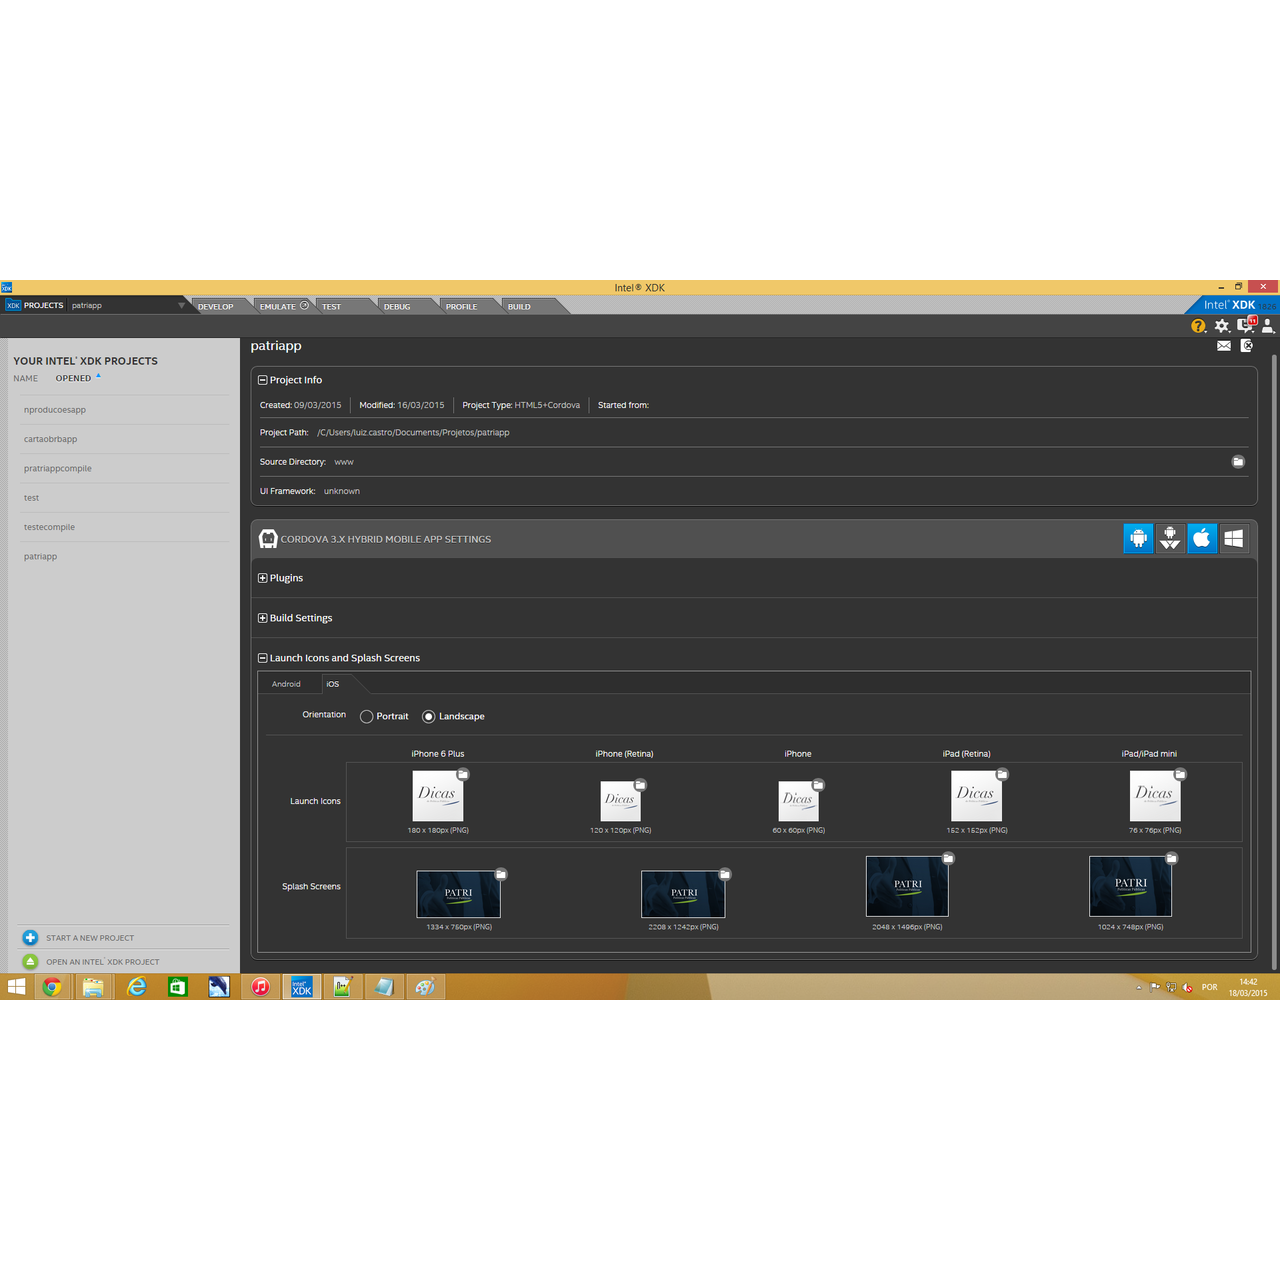The width and height of the screenshot is (1280, 1280).
Task: Open the help menu question mark icon
Action: pyautogui.click(x=1198, y=326)
